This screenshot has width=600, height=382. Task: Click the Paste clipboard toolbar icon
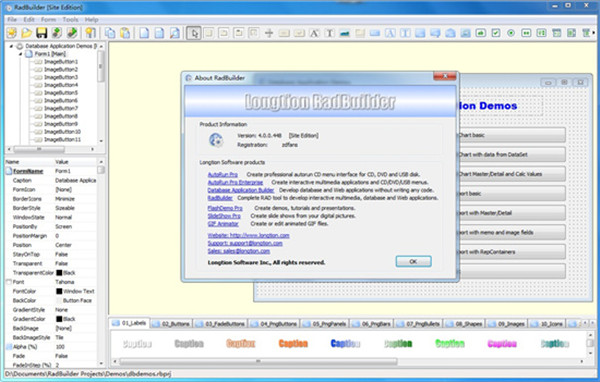[125, 33]
